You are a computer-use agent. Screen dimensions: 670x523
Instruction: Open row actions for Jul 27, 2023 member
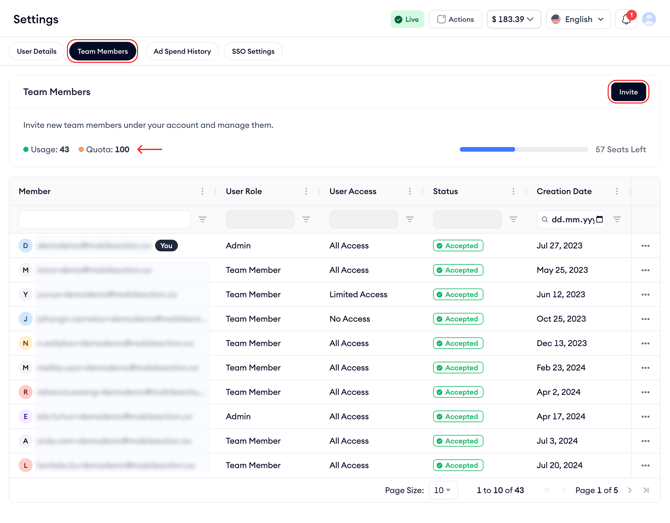[x=645, y=246]
